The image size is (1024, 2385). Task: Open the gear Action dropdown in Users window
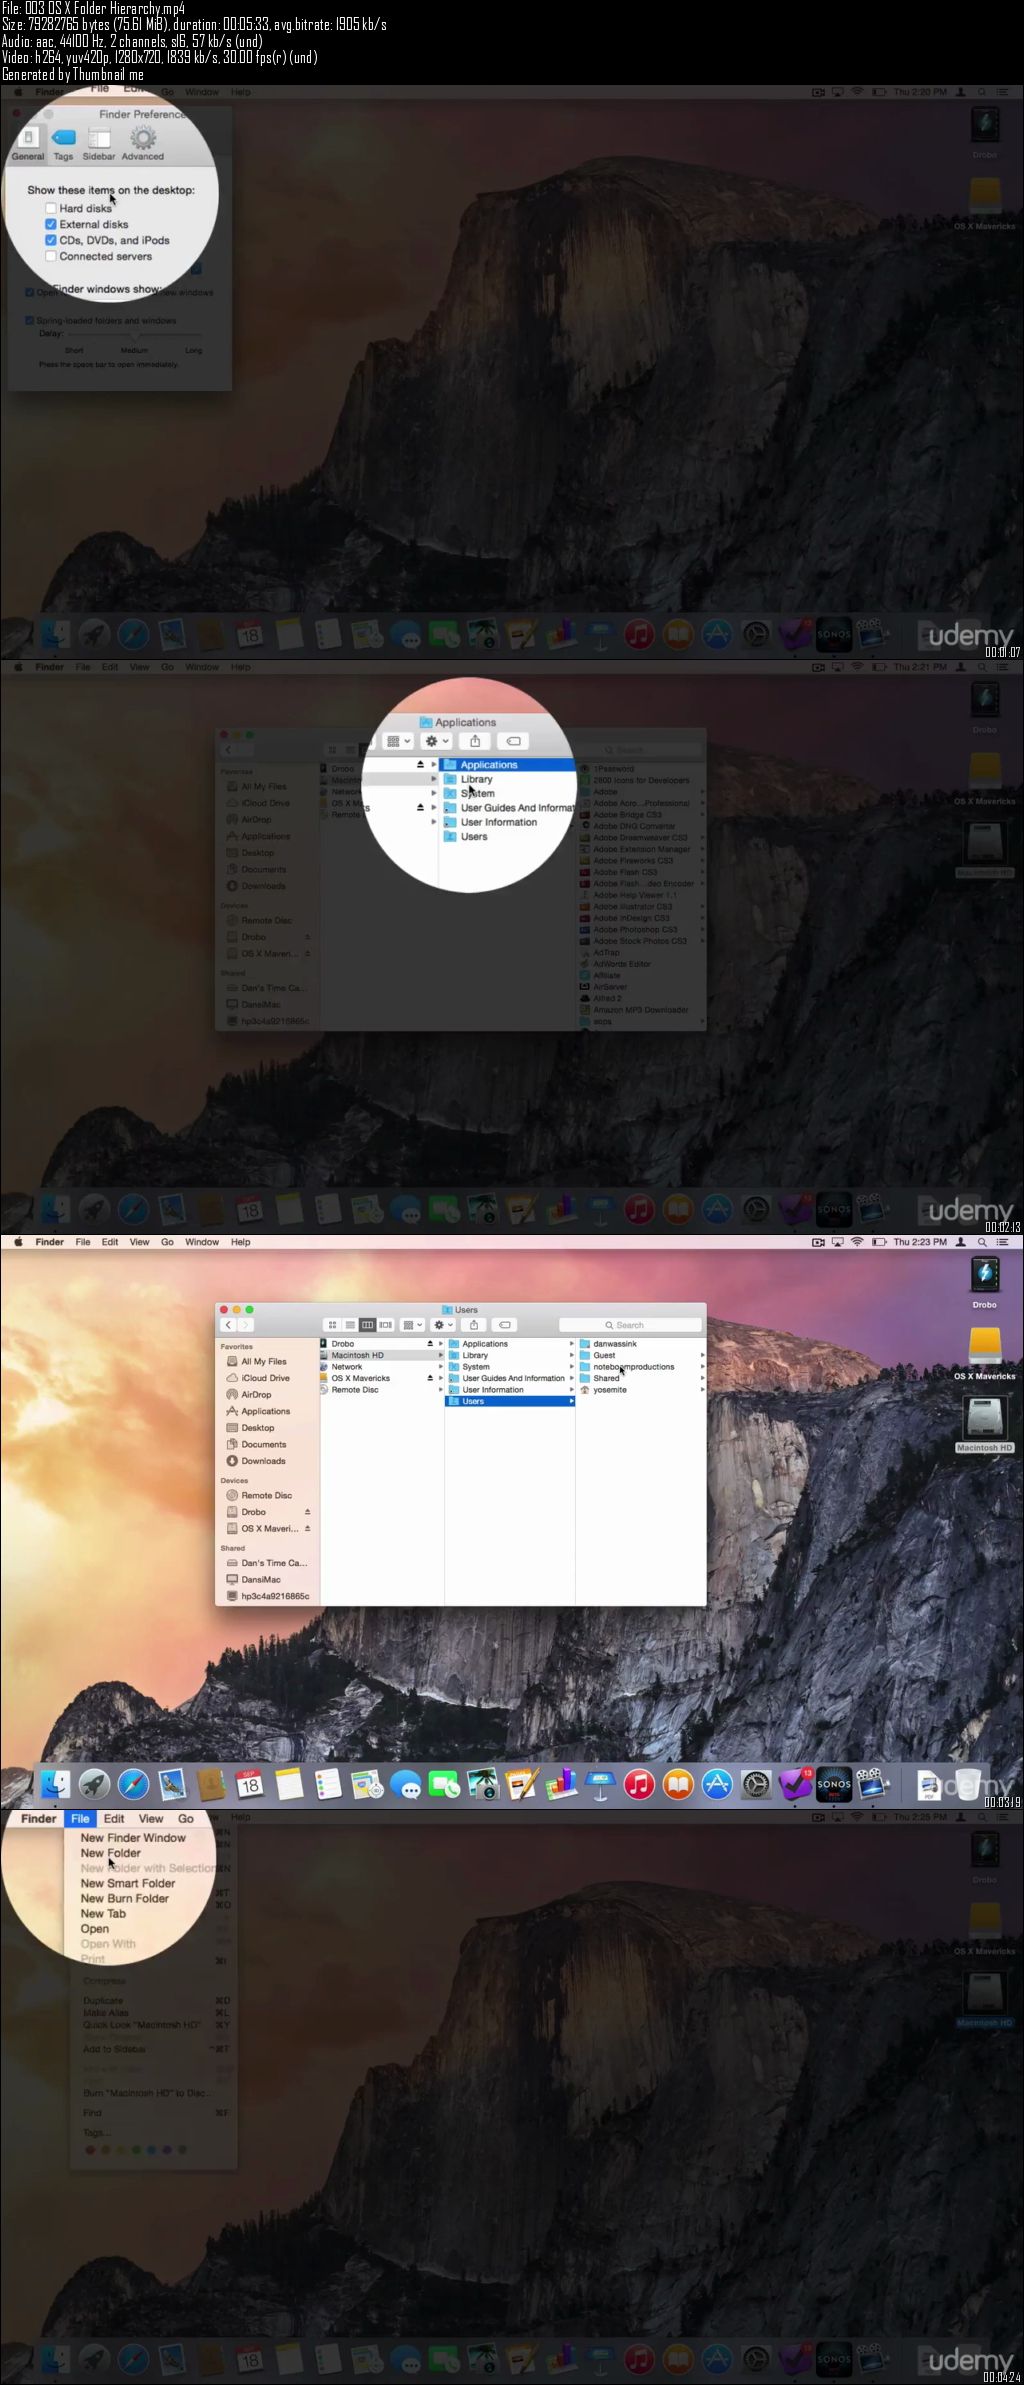point(443,1325)
